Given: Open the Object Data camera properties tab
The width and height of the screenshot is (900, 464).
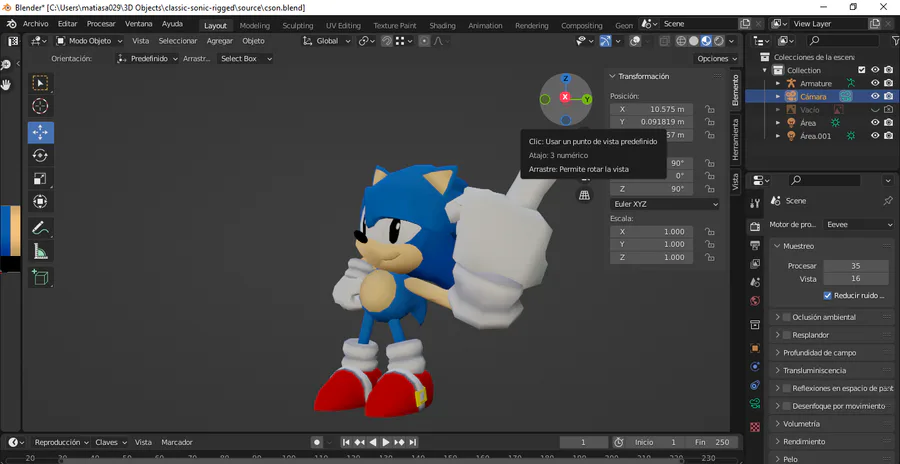Looking at the screenshot, I should (755, 404).
